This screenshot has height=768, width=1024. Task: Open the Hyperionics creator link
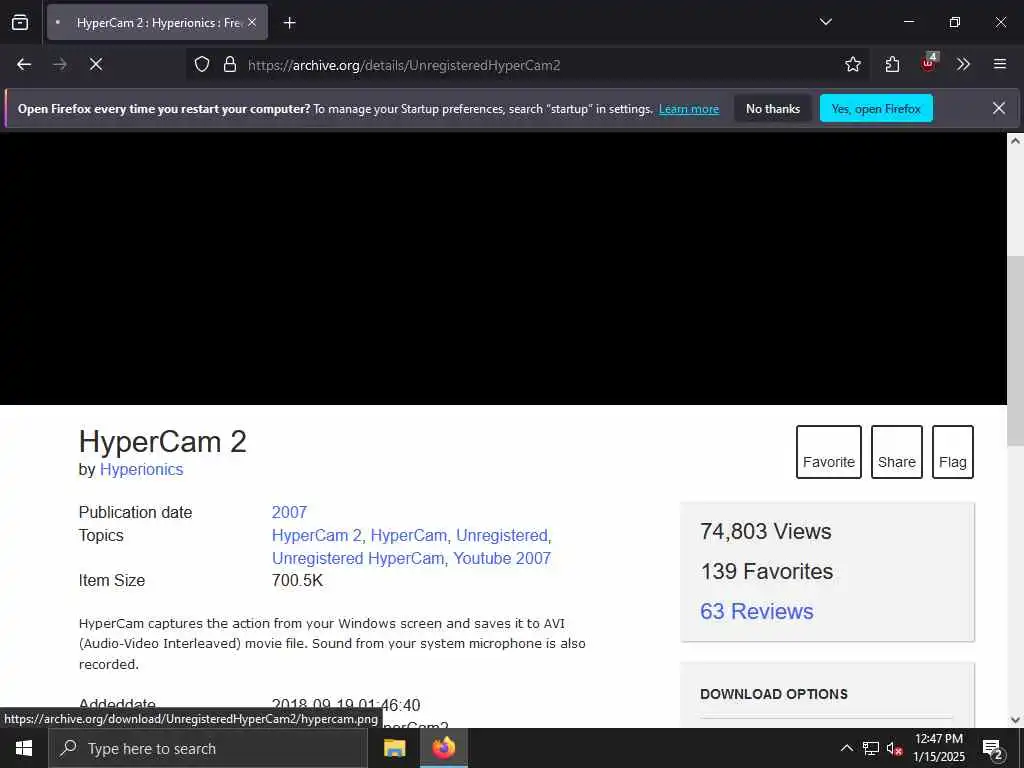pyautogui.click(x=141, y=470)
